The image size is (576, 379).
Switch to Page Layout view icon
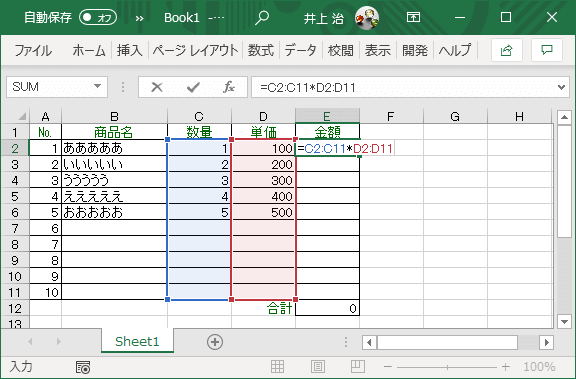point(318,367)
